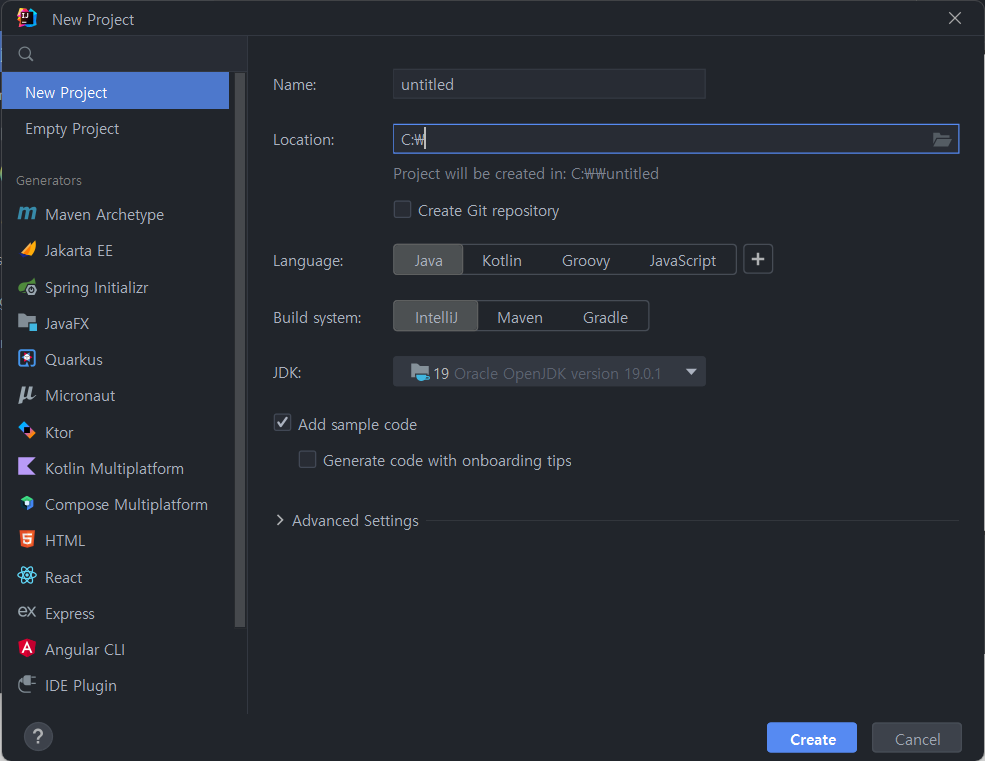Viewport: 985px width, 761px height.
Task: Pick the Quarkus generator icon
Action: pyautogui.click(x=27, y=359)
